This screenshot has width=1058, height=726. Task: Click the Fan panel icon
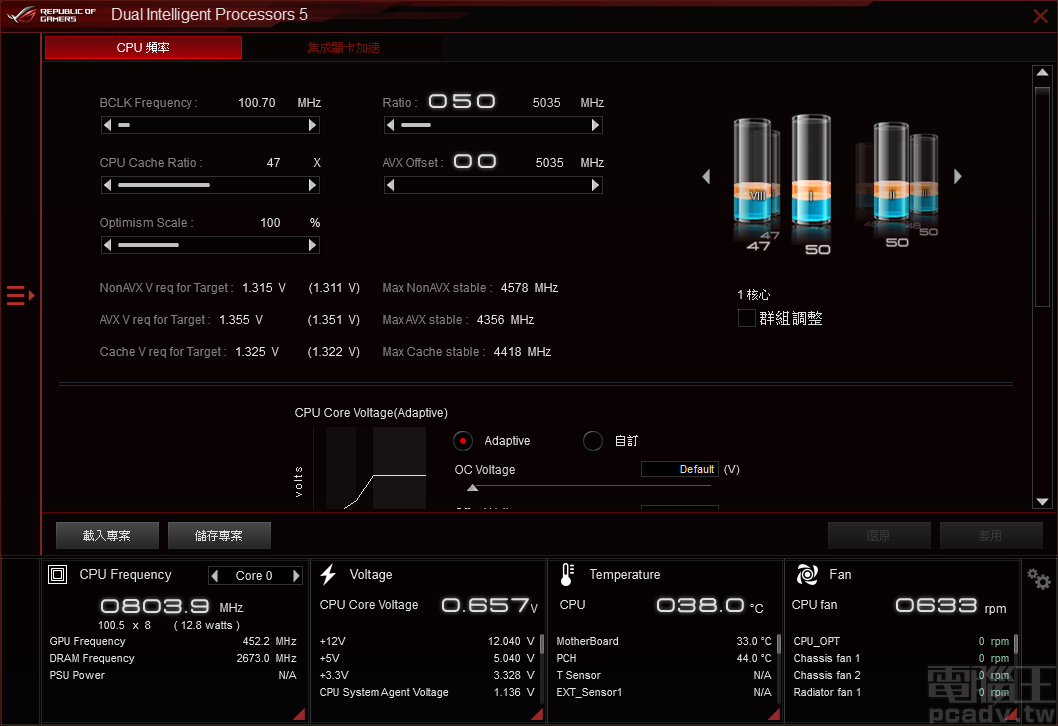(x=807, y=575)
